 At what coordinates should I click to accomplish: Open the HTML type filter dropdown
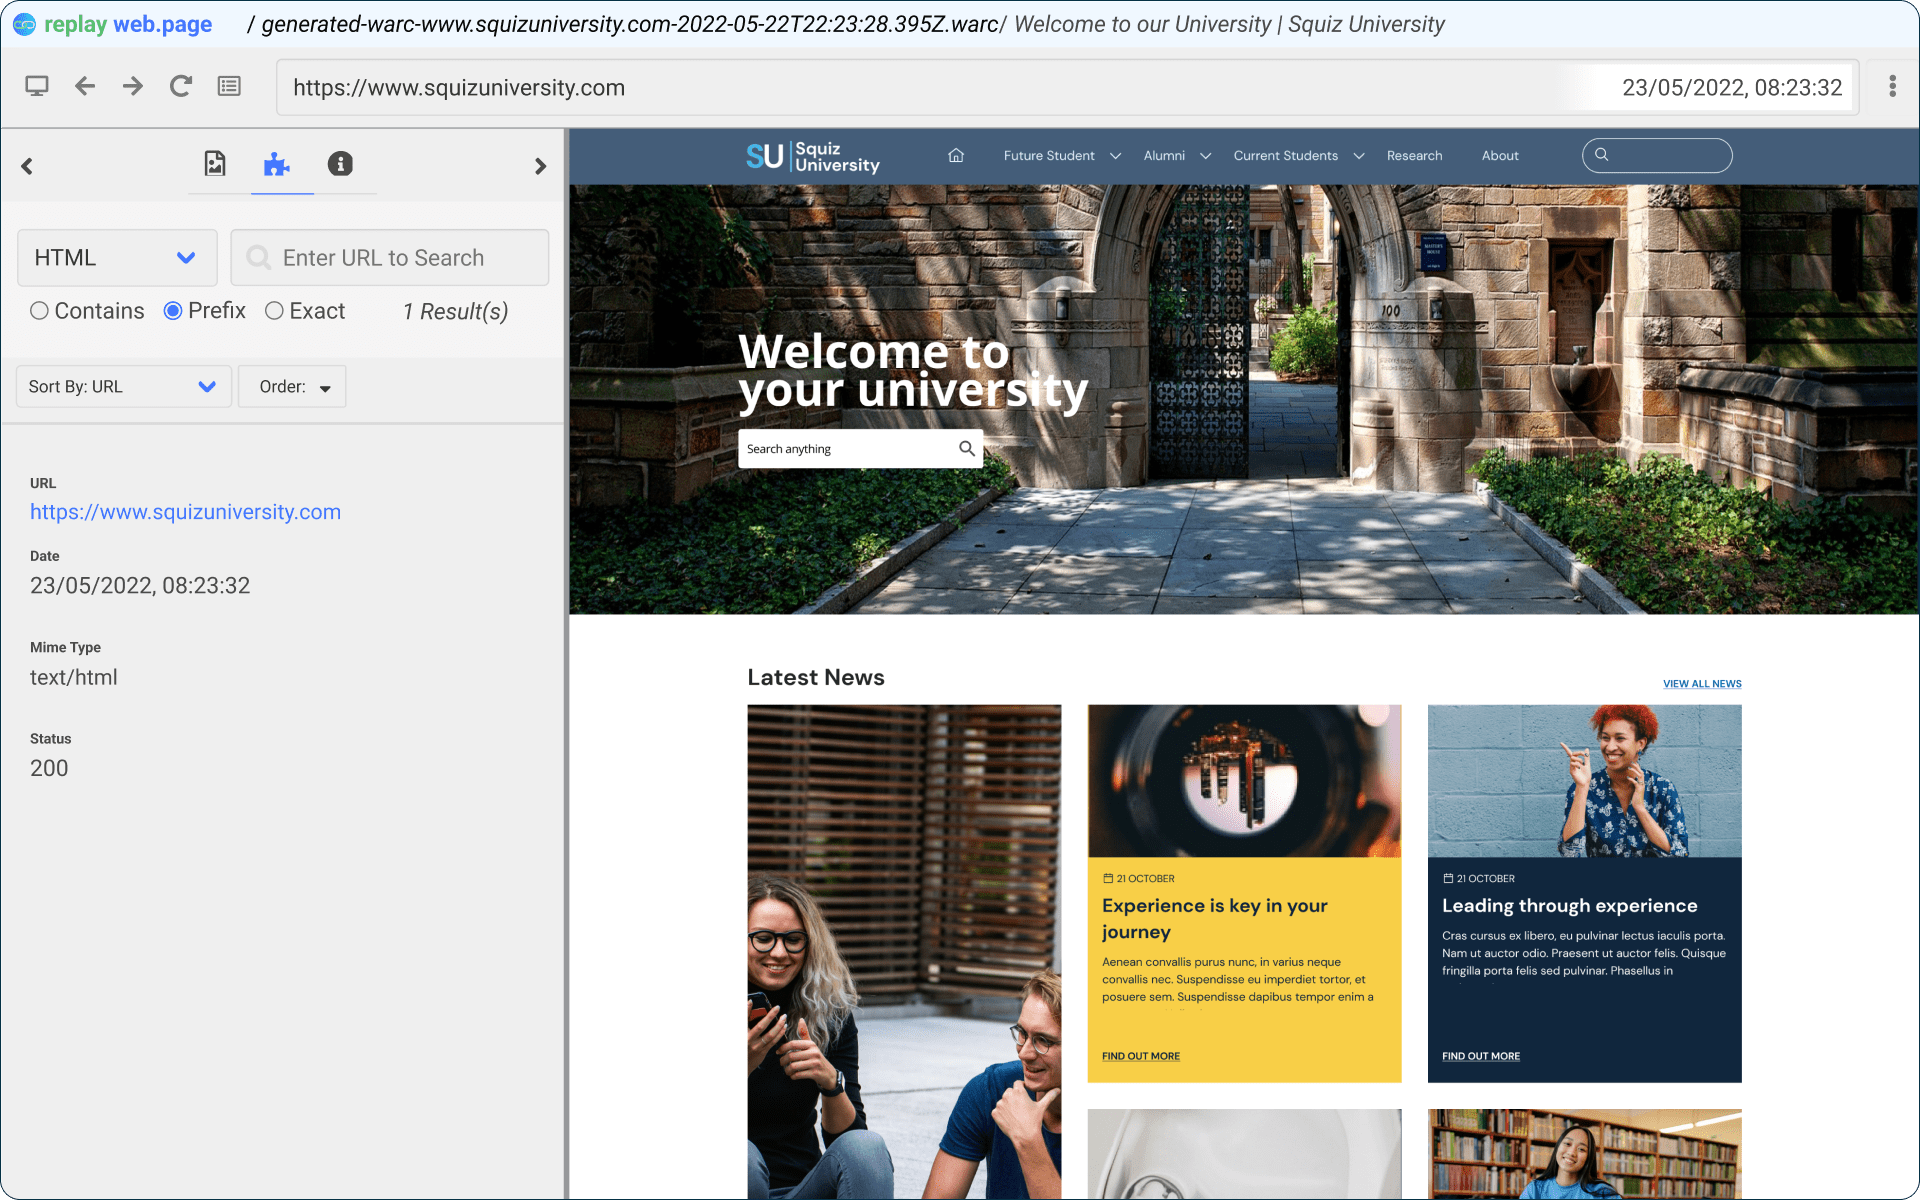pyautogui.click(x=117, y=258)
